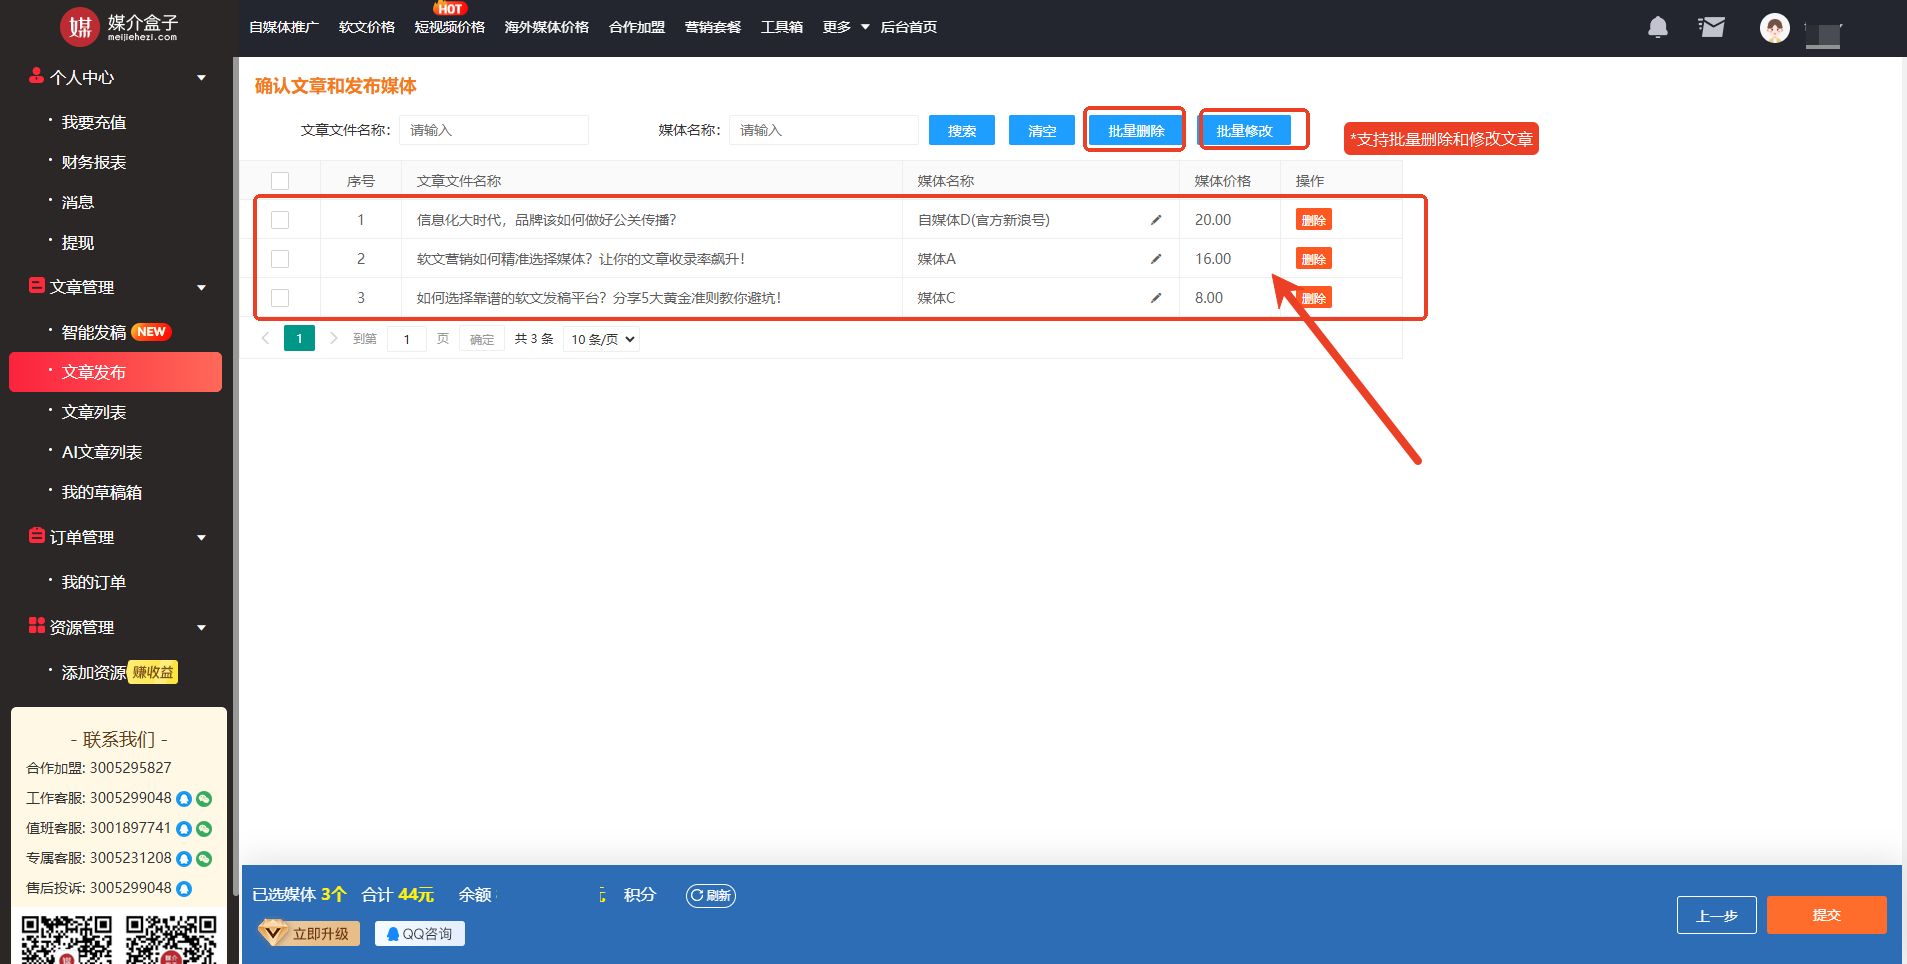Image resolution: width=1907 pixels, height=964 pixels.
Task: Click the 媒介盒子 logo
Action: click(119, 27)
